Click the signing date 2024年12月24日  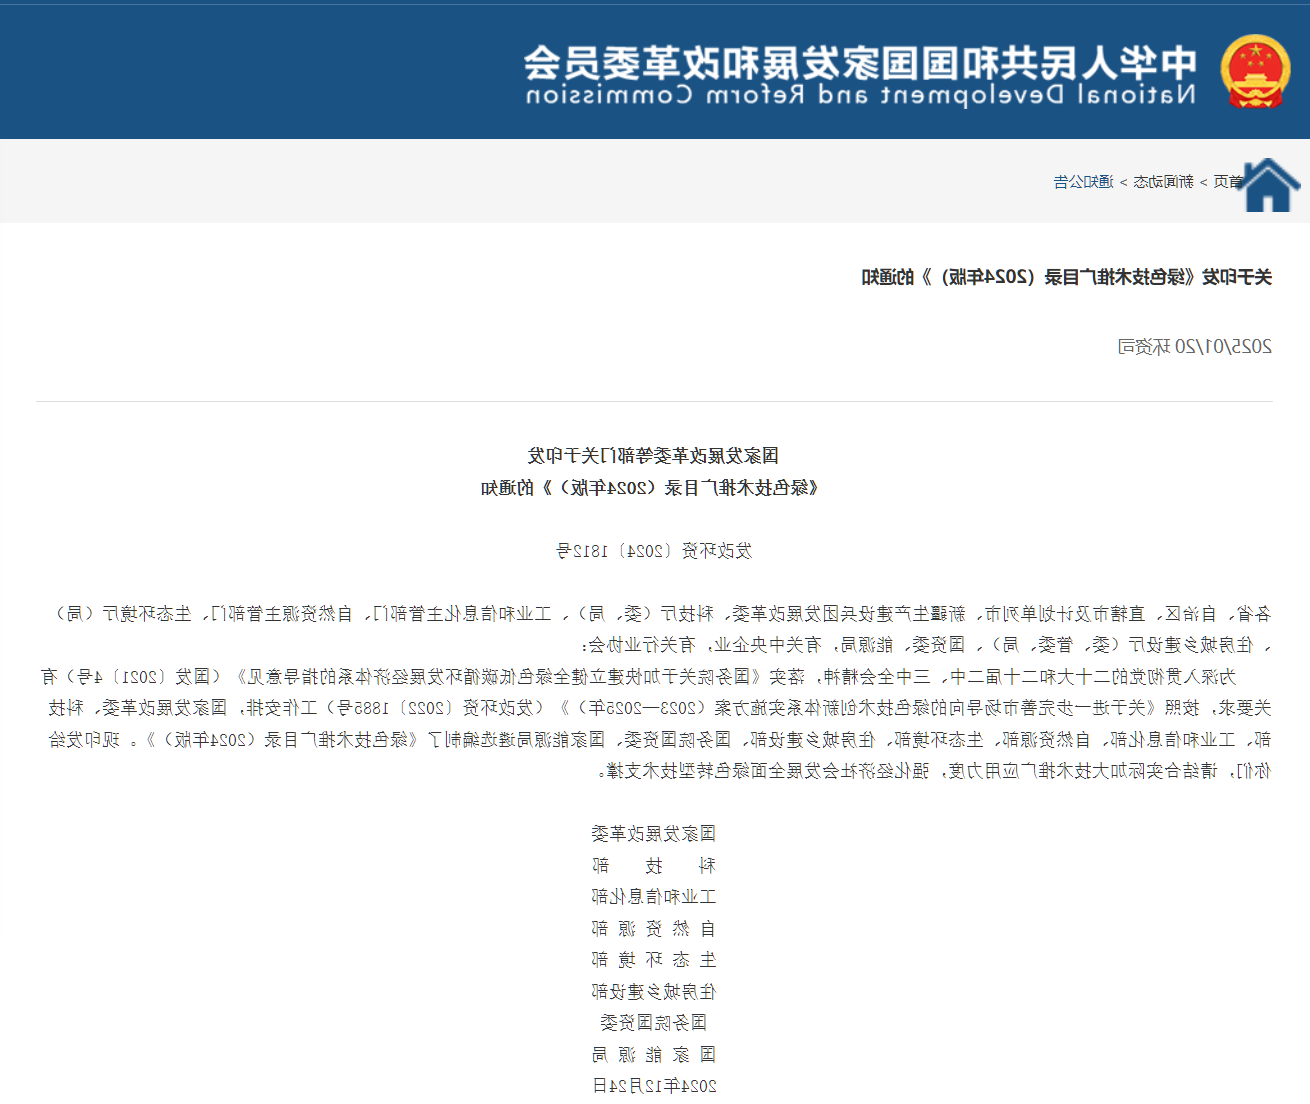pos(654,1086)
